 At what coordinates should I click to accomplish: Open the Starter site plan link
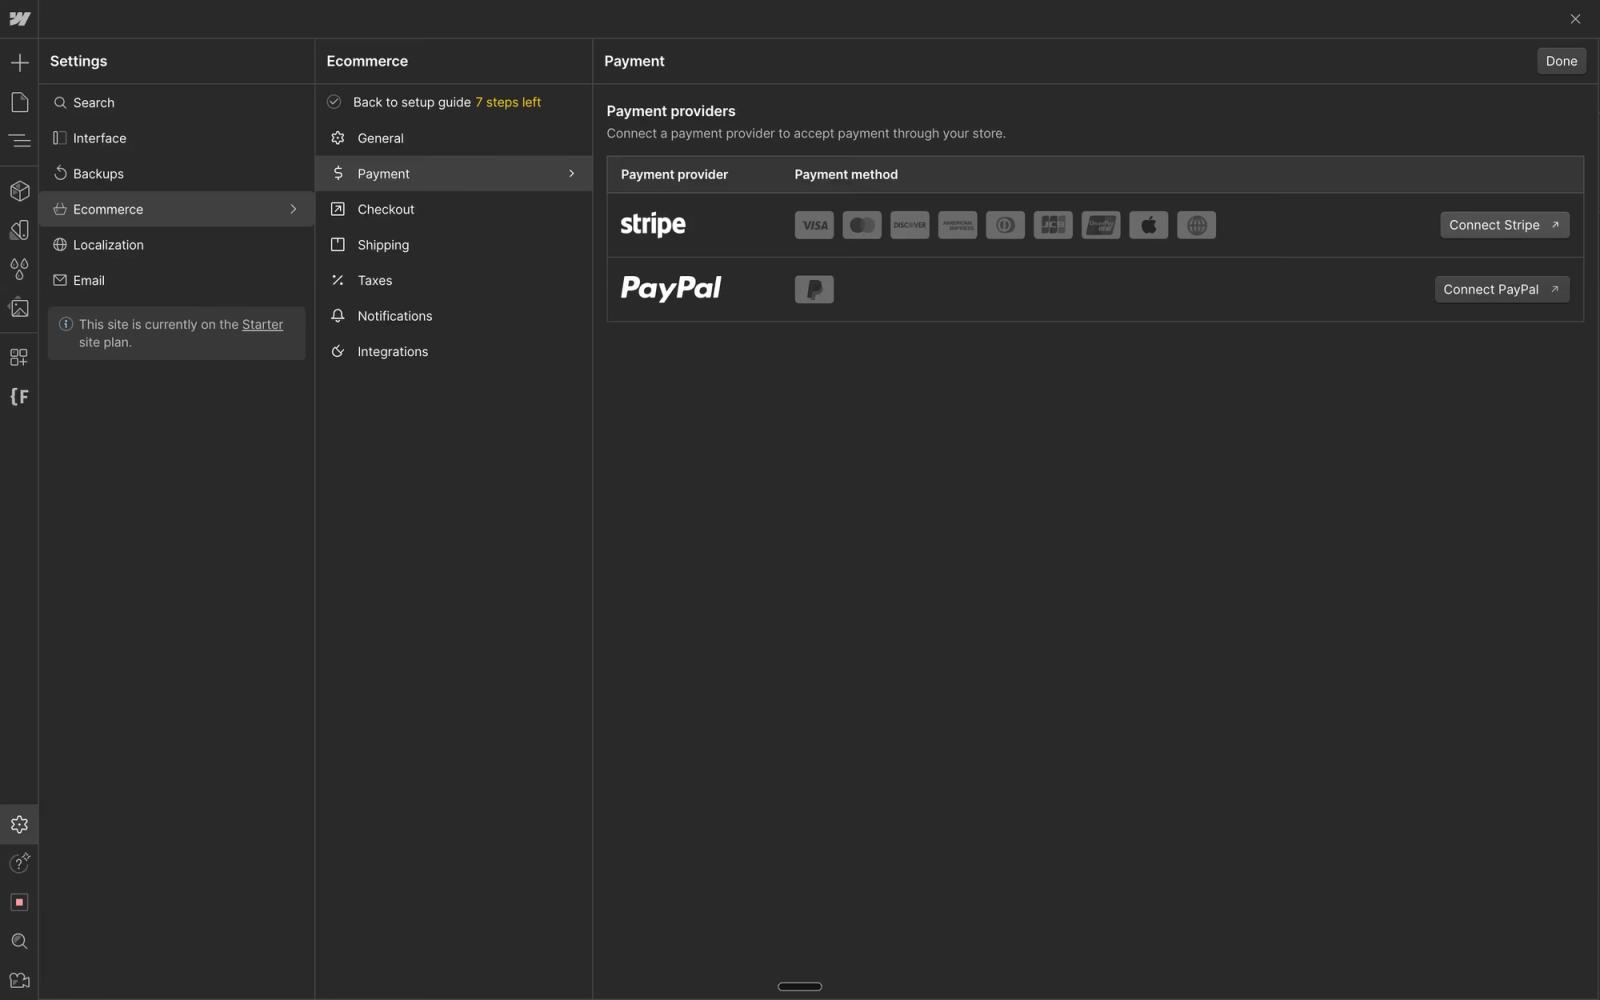262,324
